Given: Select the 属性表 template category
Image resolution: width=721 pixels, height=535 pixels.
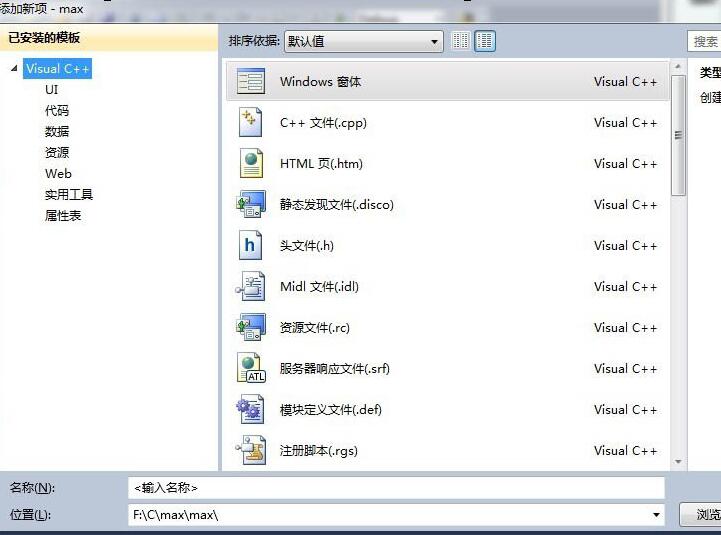Looking at the screenshot, I should pyautogui.click(x=63, y=215).
